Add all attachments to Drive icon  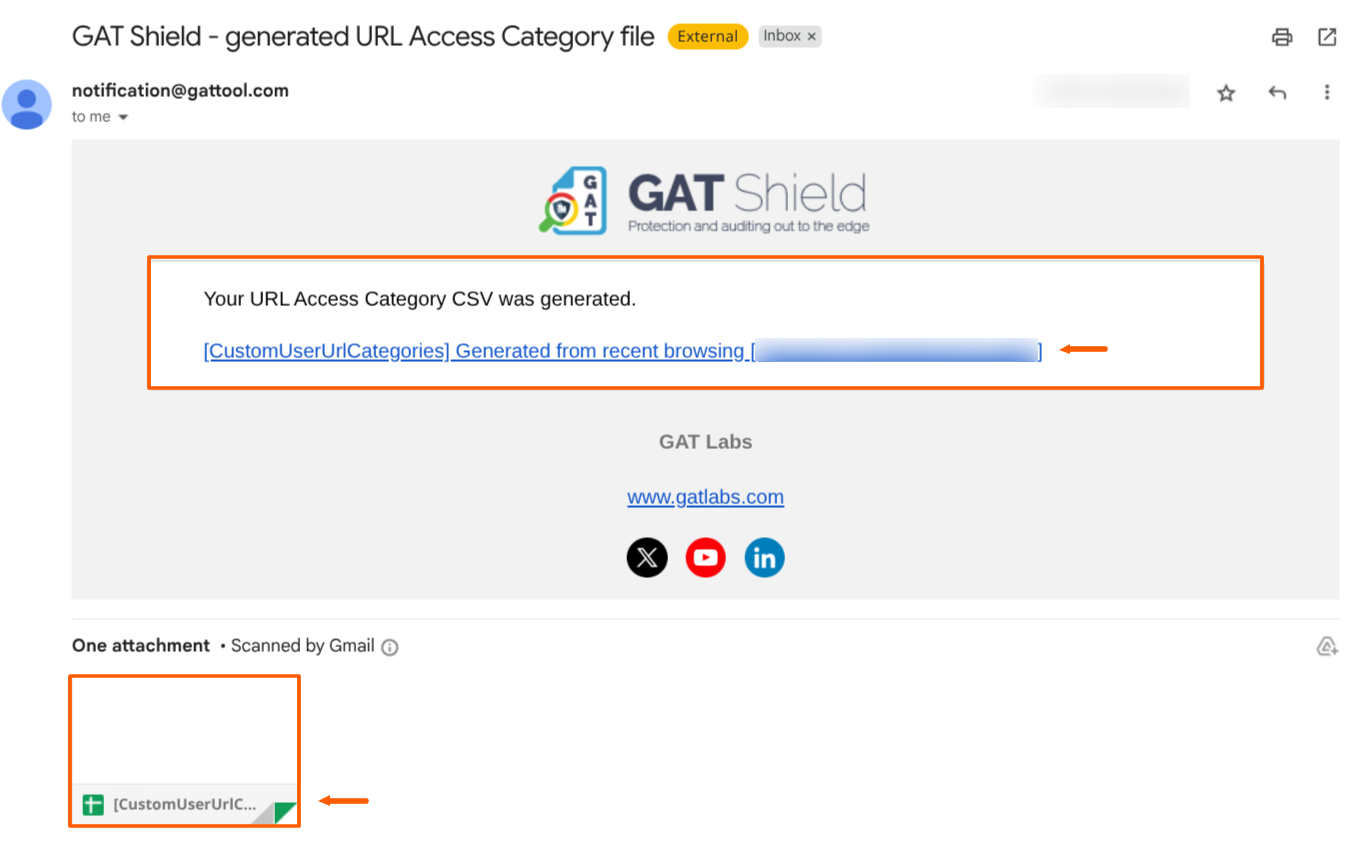(1327, 646)
